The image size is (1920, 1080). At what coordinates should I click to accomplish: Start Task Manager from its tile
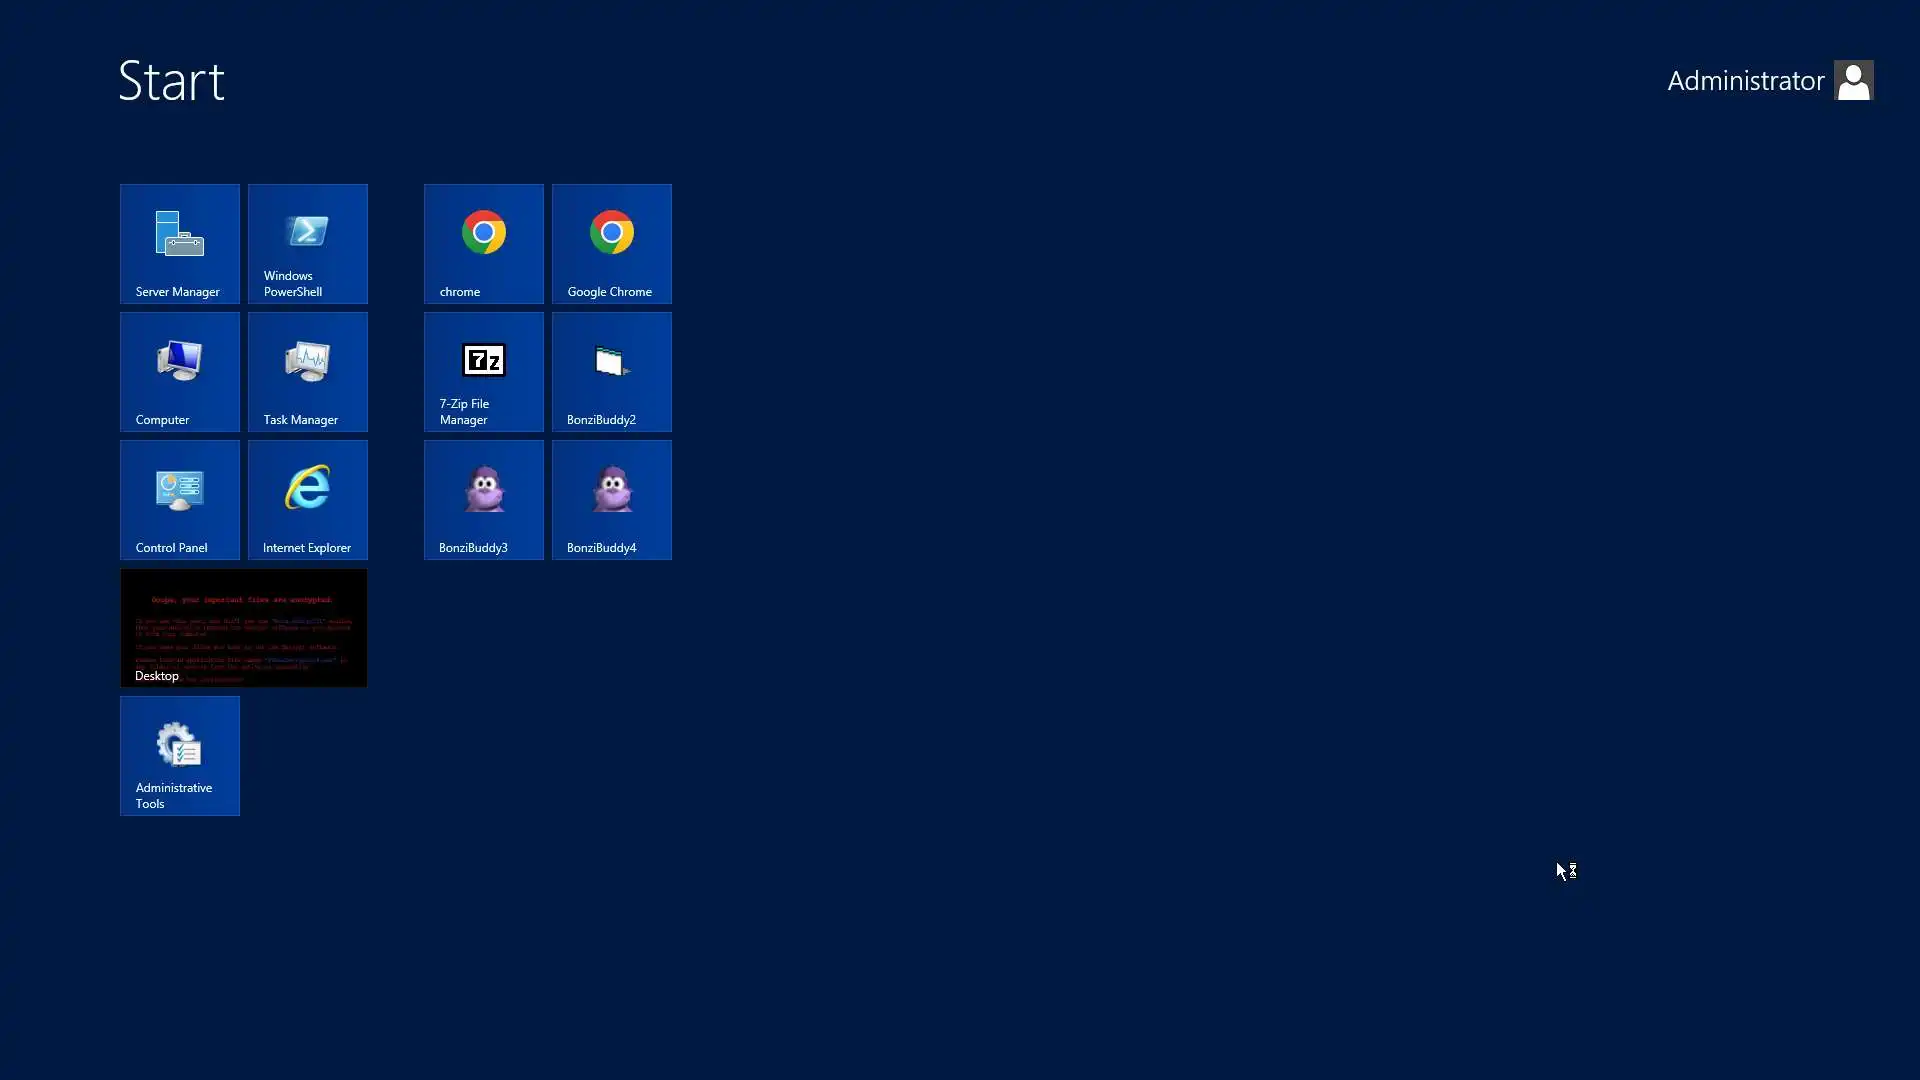click(308, 371)
